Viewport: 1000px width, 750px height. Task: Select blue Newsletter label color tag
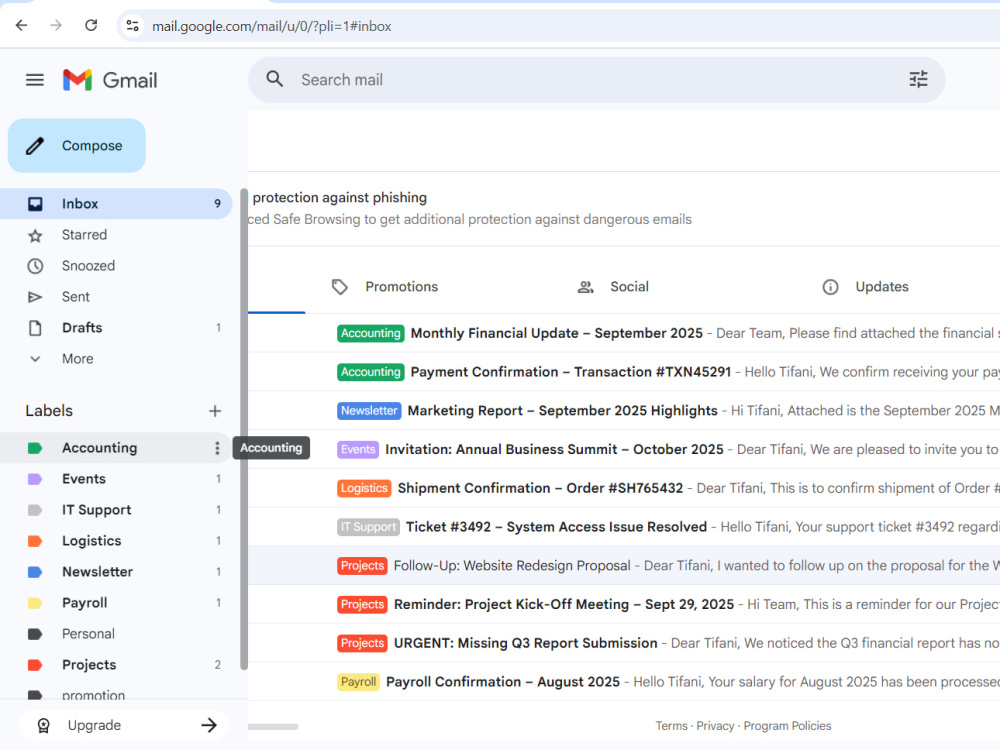point(35,572)
